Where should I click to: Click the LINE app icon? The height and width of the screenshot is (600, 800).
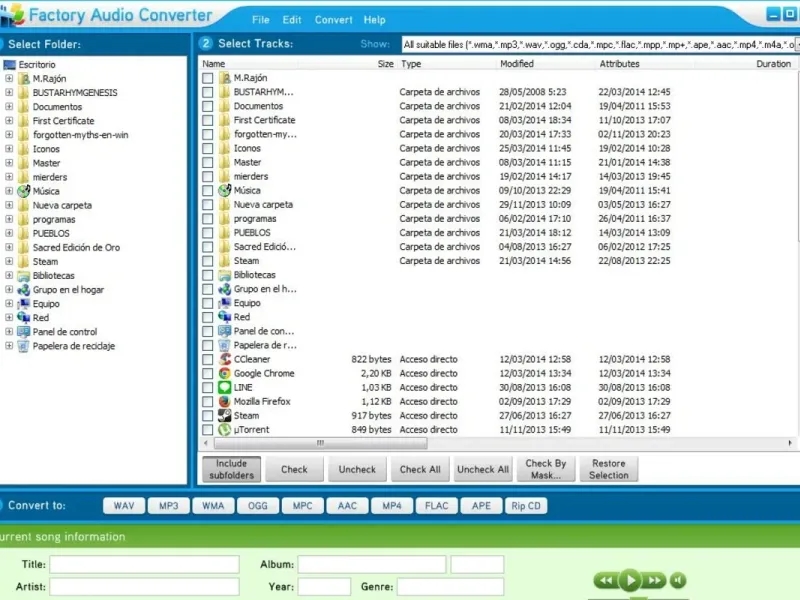[224, 387]
